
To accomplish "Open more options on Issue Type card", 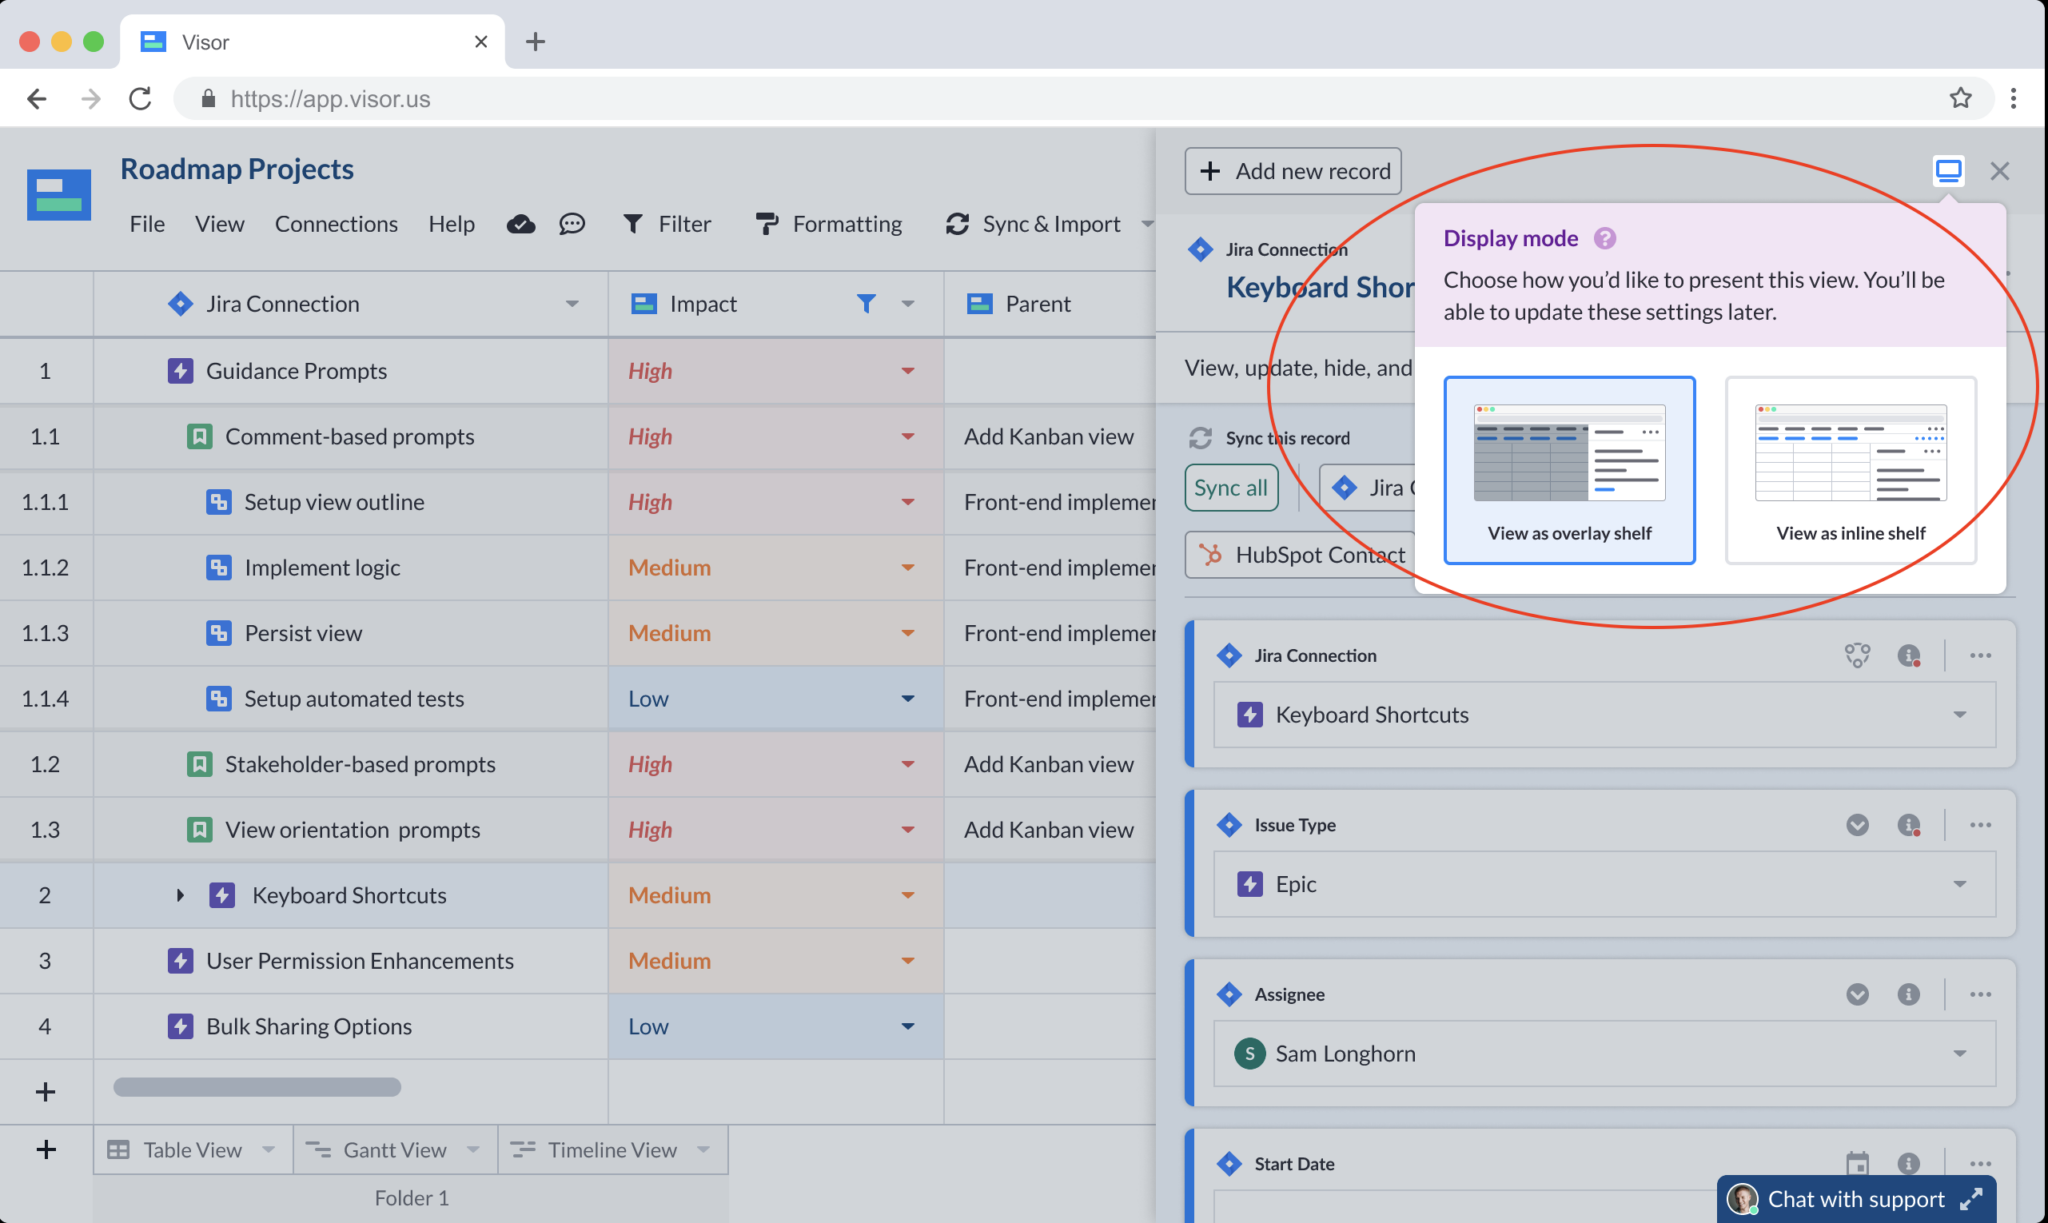I will pos(1980,825).
